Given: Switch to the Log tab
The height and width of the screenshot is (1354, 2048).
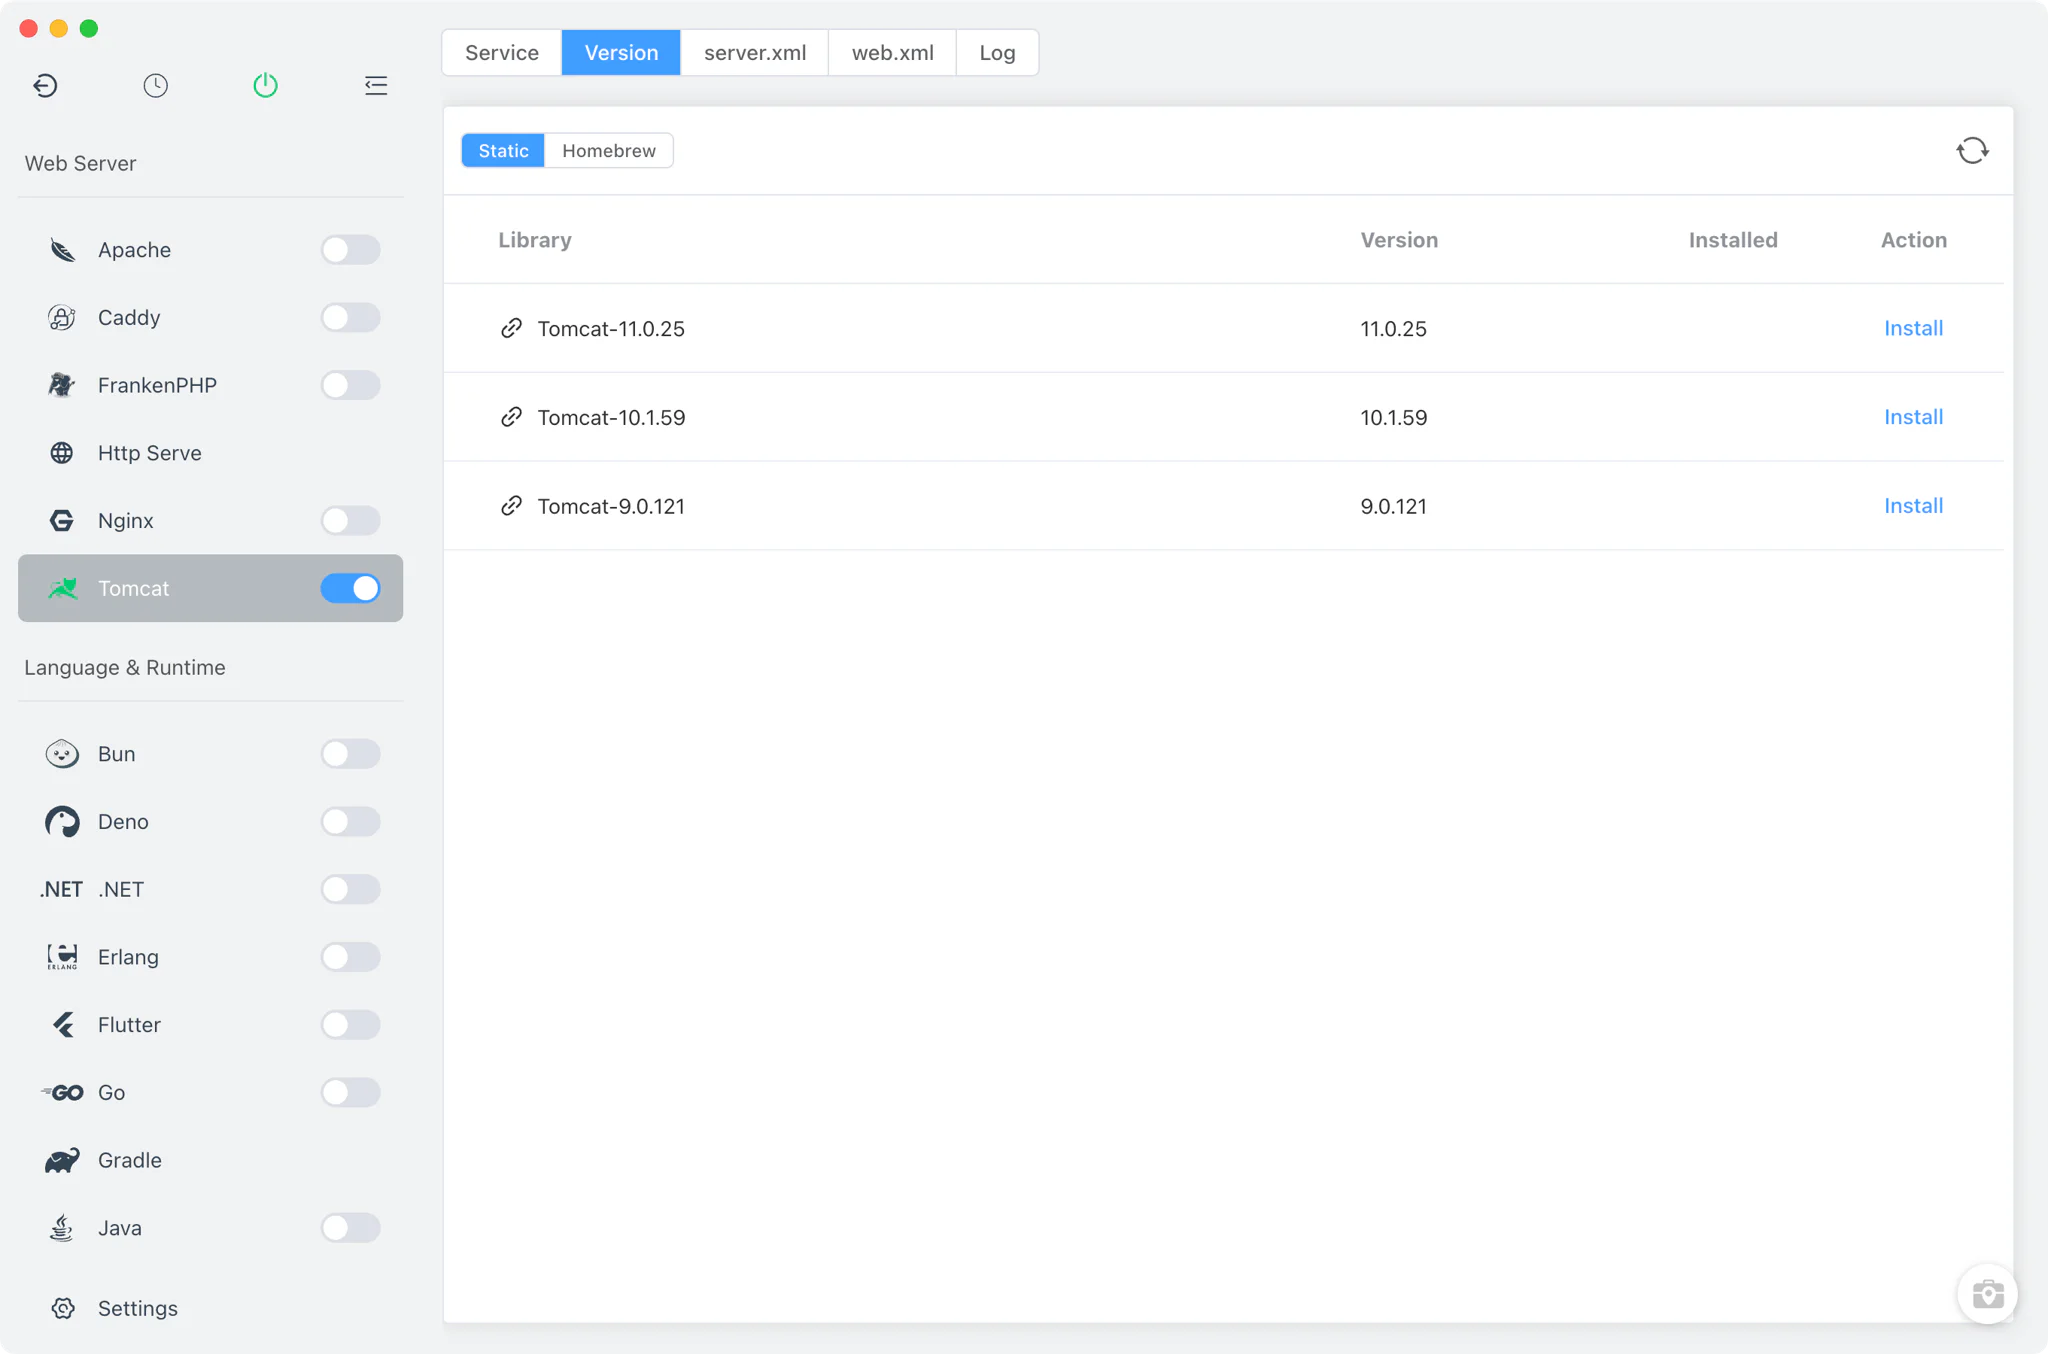Looking at the screenshot, I should [x=997, y=52].
